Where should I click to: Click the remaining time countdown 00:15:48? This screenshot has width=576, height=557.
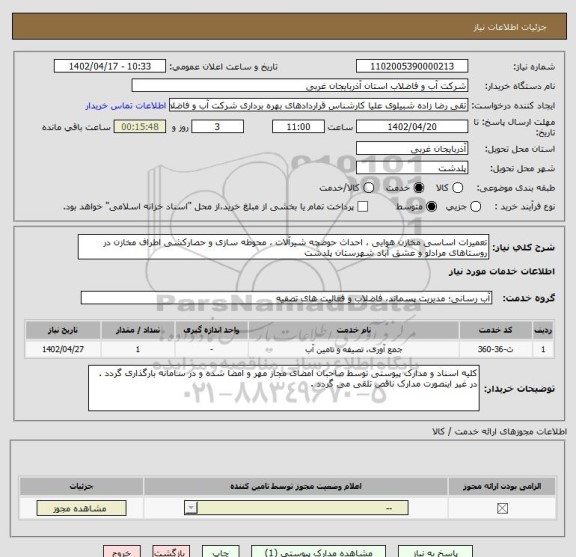coord(140,127)
